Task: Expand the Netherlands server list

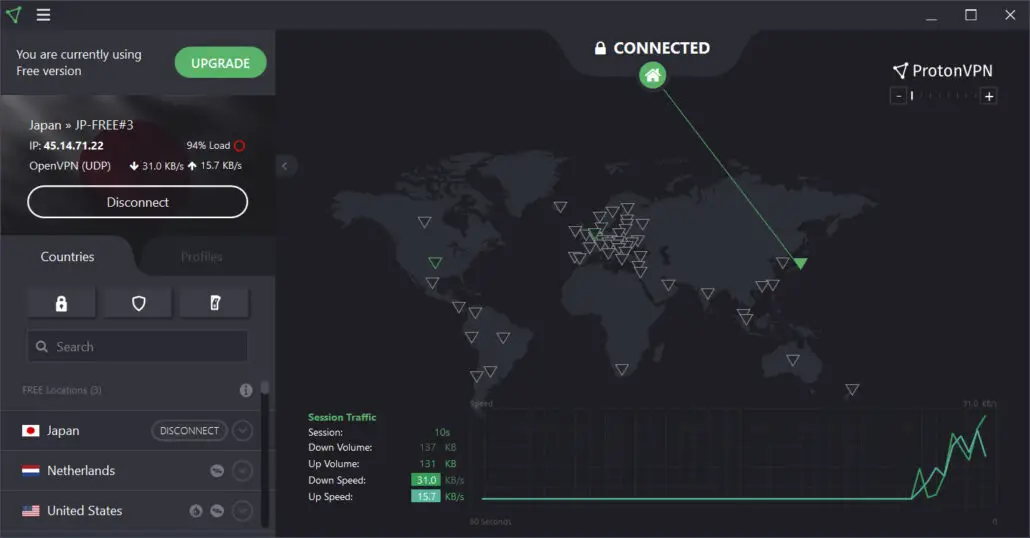Action: (x=242, y=470)
